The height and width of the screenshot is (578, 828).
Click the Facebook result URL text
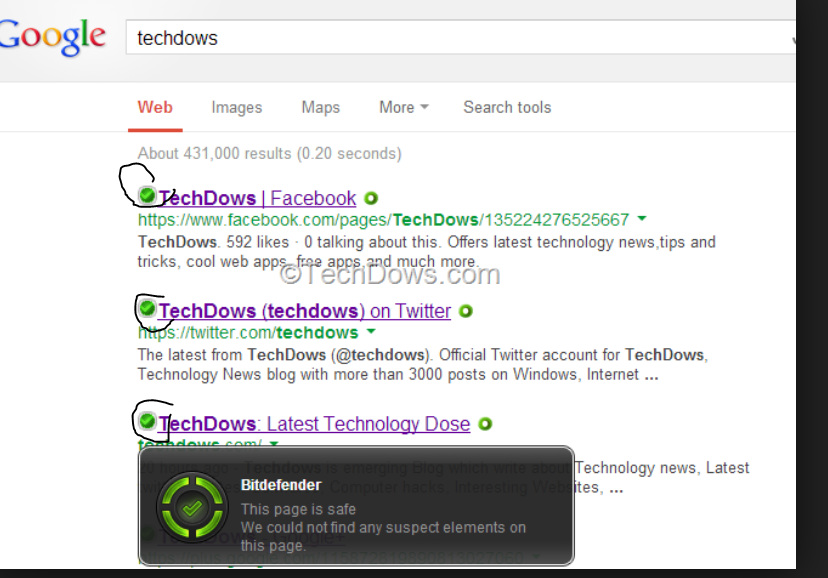[x=383, y=220]
